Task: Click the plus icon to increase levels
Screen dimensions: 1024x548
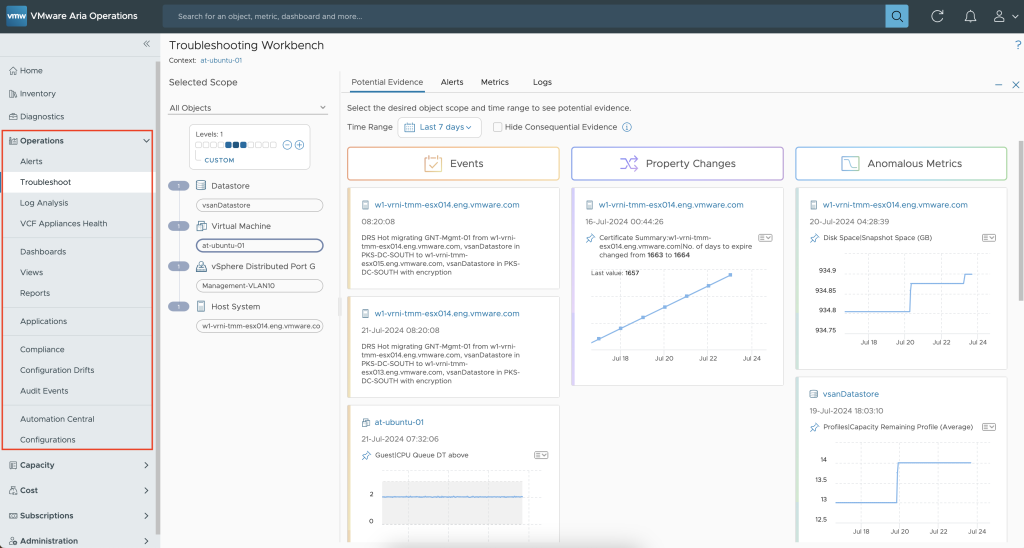Action: pyautogui.click(x=299, y=145)
